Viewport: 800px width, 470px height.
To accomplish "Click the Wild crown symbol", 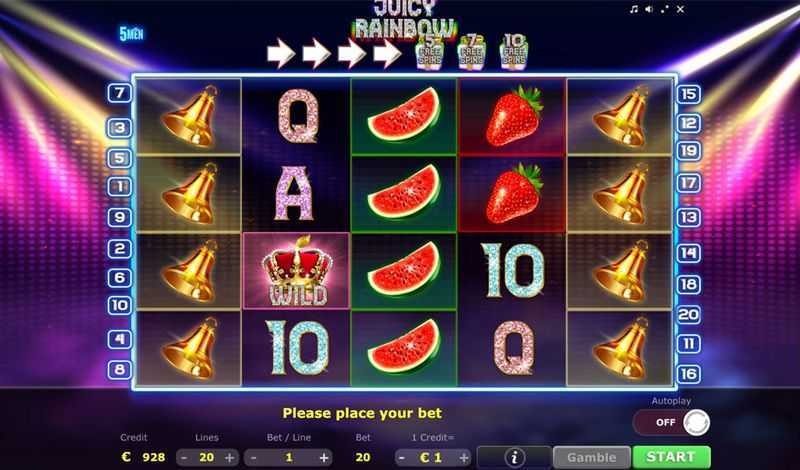I will point(297,271).
